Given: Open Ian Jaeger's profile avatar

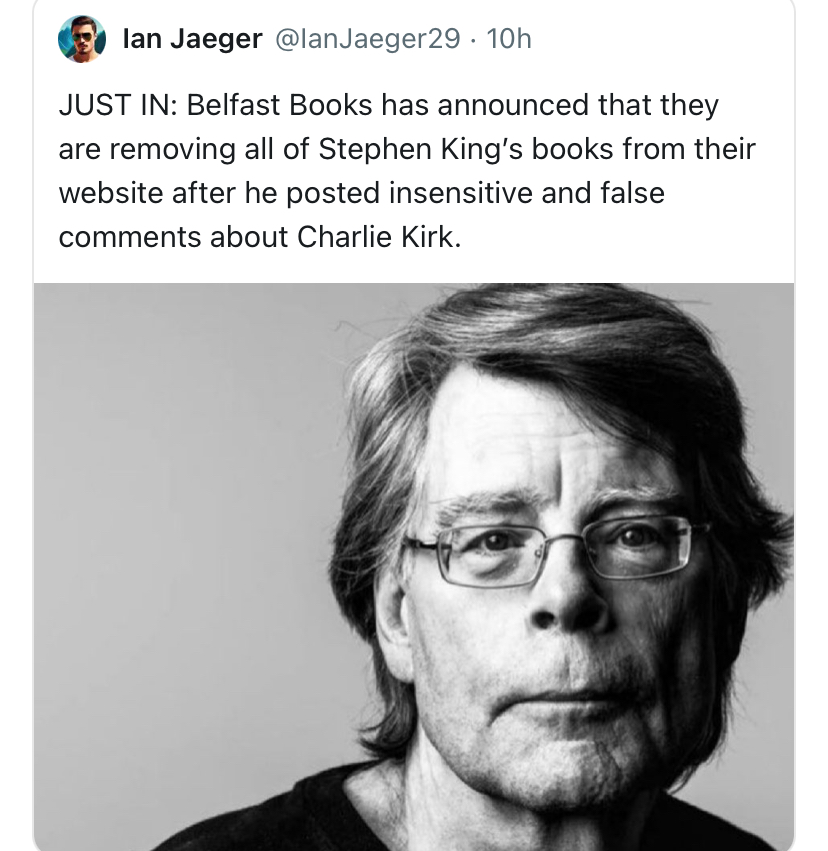Looking at the screenshot, I should pyautogui.click(x=81, y=39).
